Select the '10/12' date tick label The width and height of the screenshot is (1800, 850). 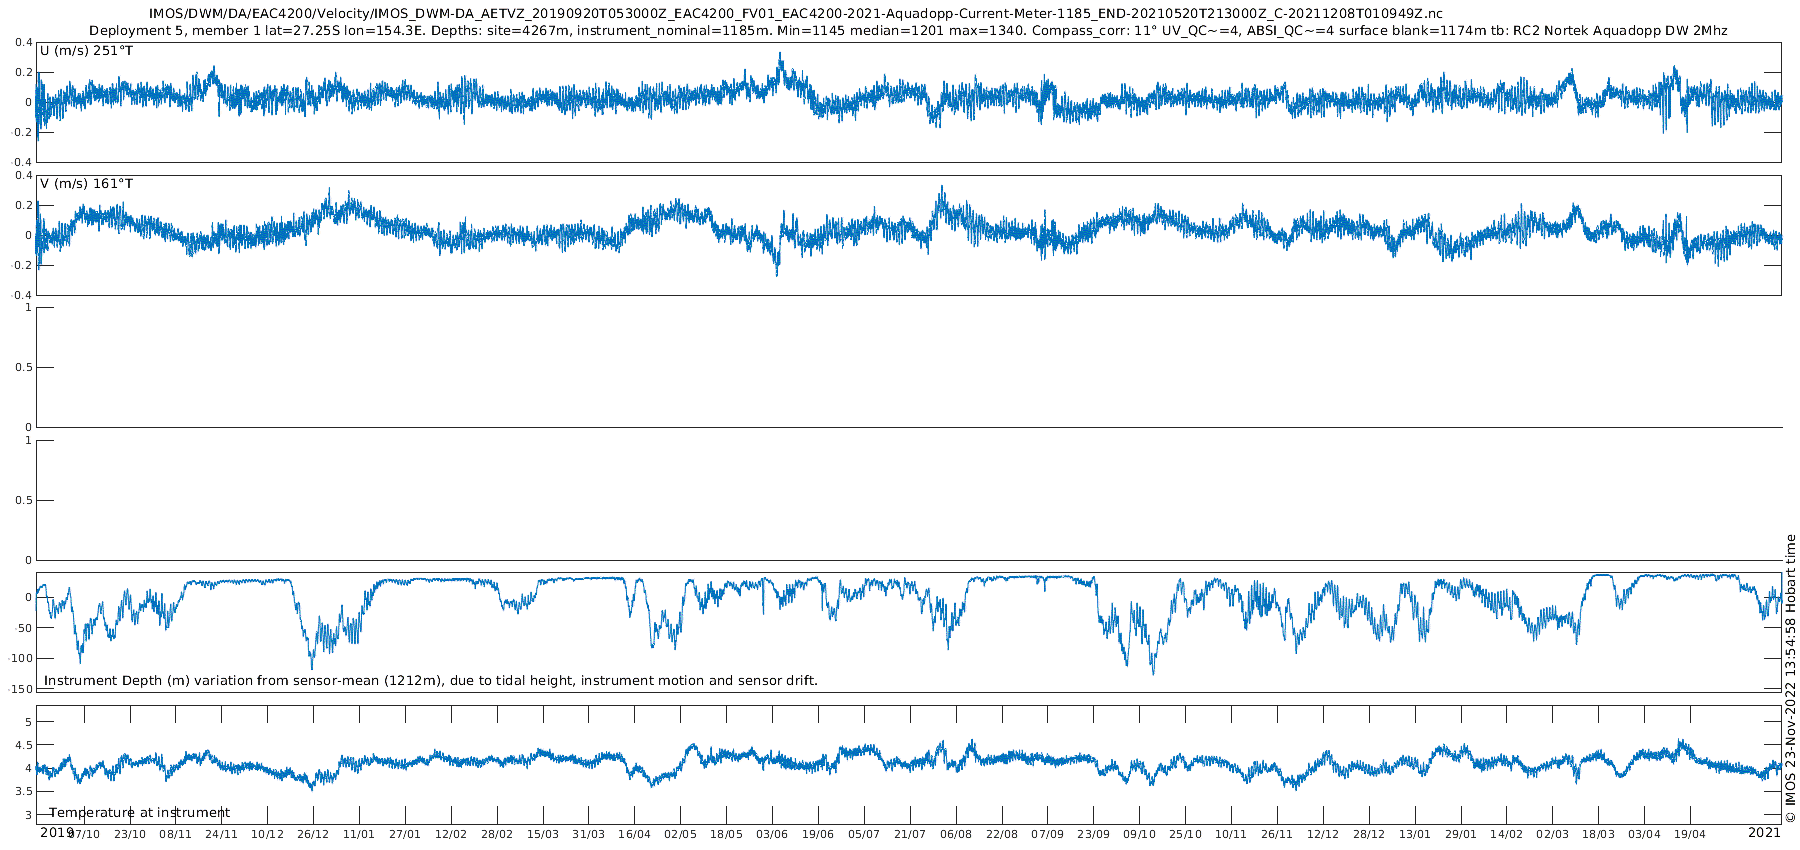pyautogui.click(x=267, y=834)
